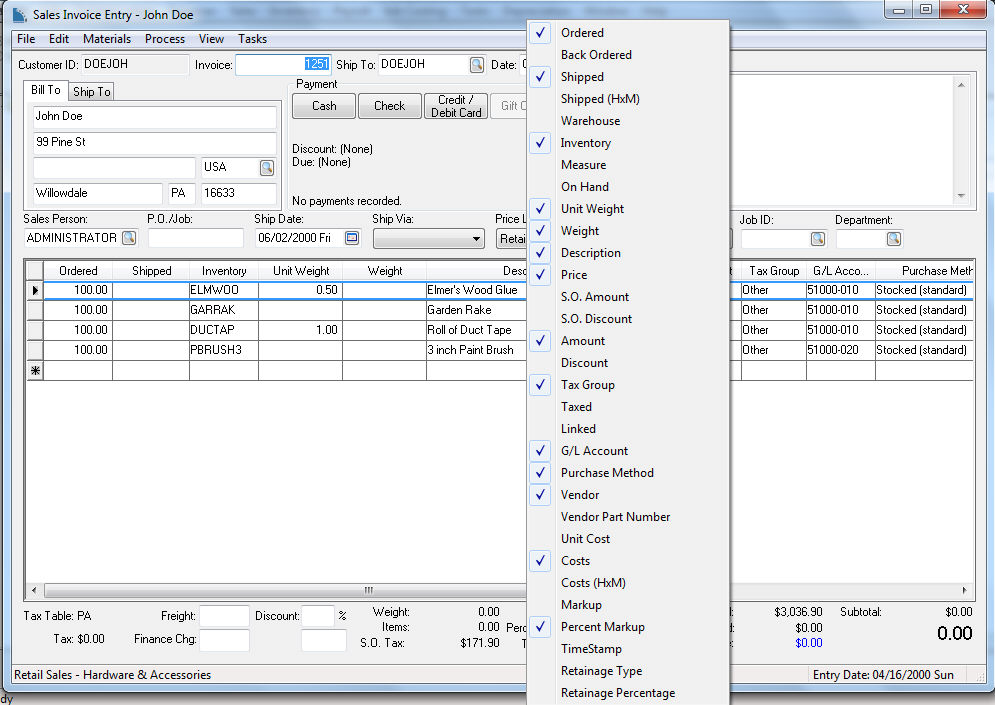Enable the Back Ordered column
995x705 pixels.
pos(595,55)
